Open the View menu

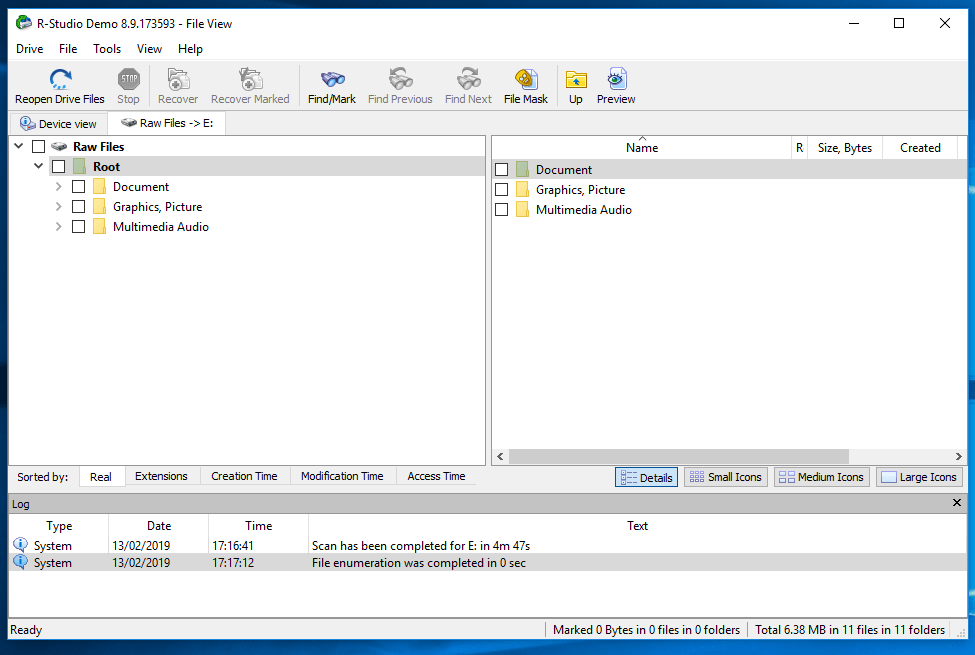(x=149, y=49)
